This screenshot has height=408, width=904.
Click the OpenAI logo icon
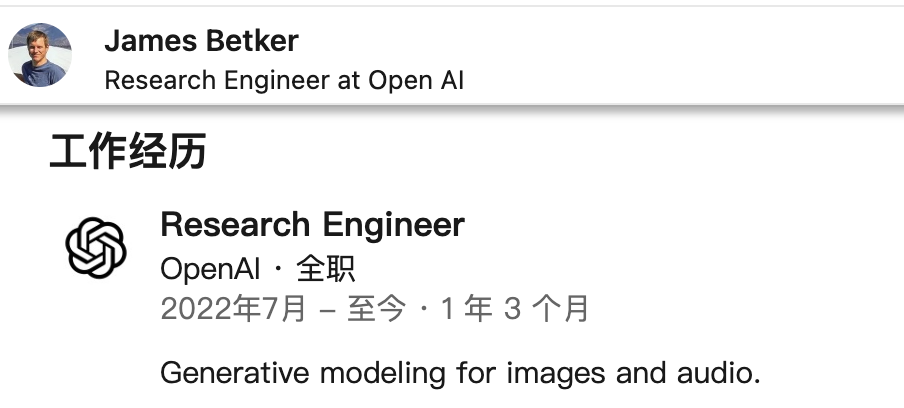pos(96,248)
